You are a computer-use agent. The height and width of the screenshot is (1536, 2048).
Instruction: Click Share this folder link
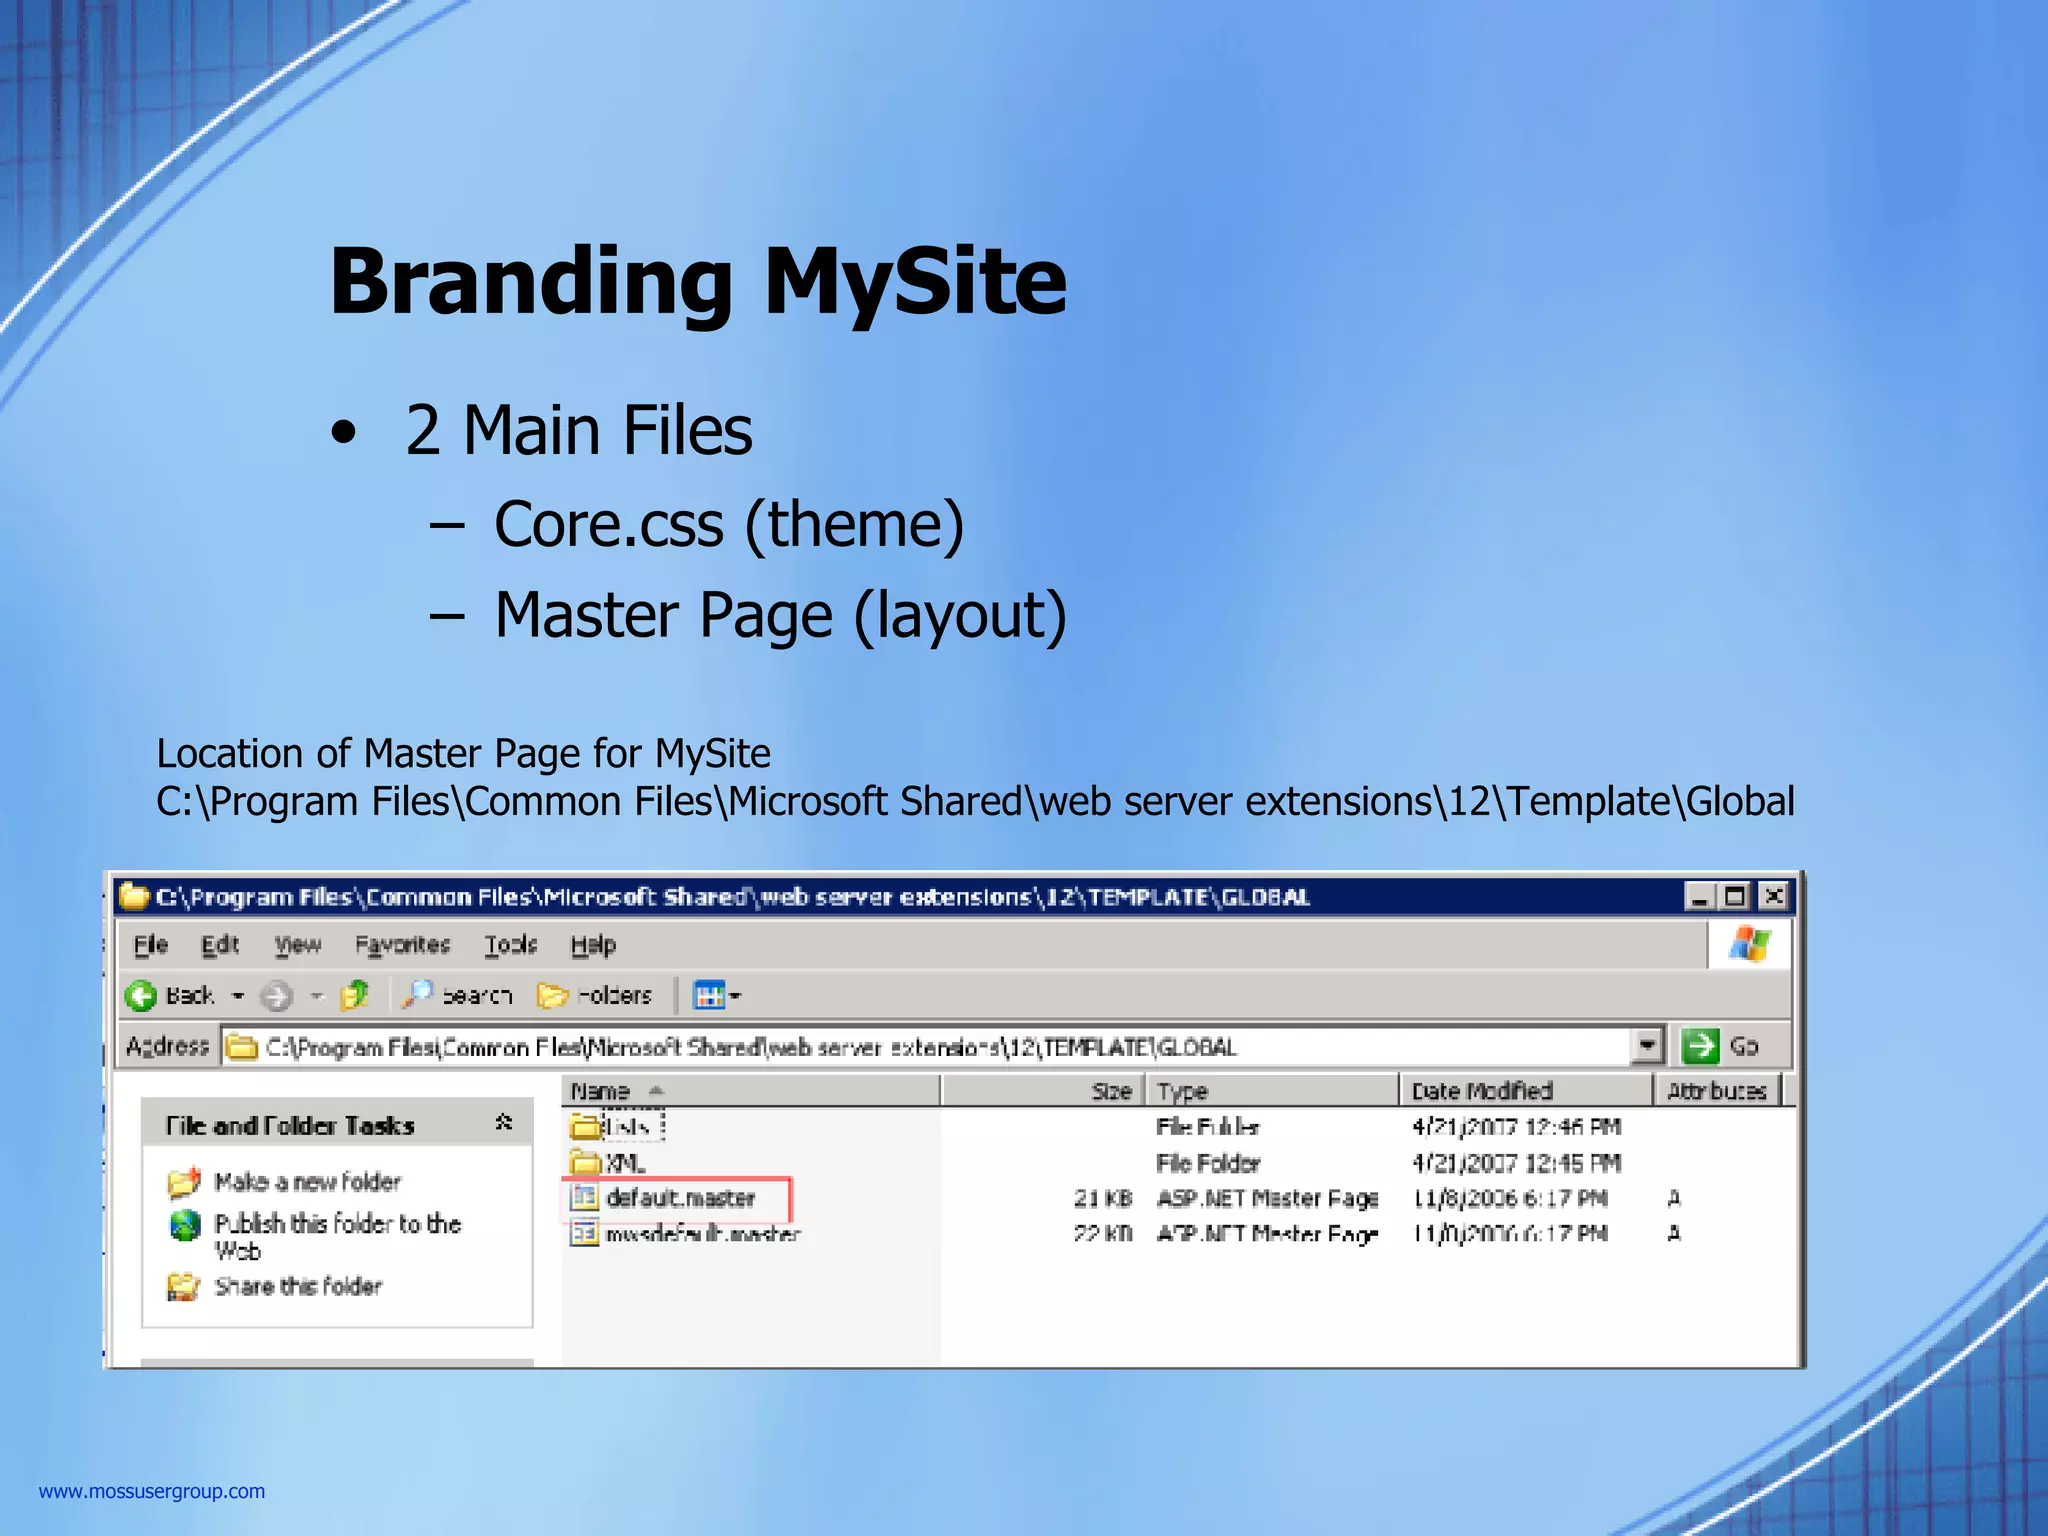[298, 1286]
